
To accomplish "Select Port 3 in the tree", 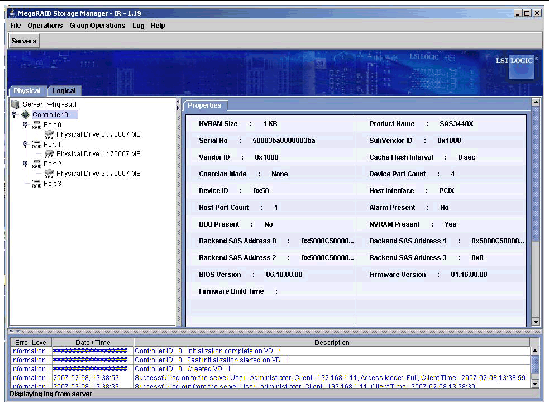I will [53, 184].
